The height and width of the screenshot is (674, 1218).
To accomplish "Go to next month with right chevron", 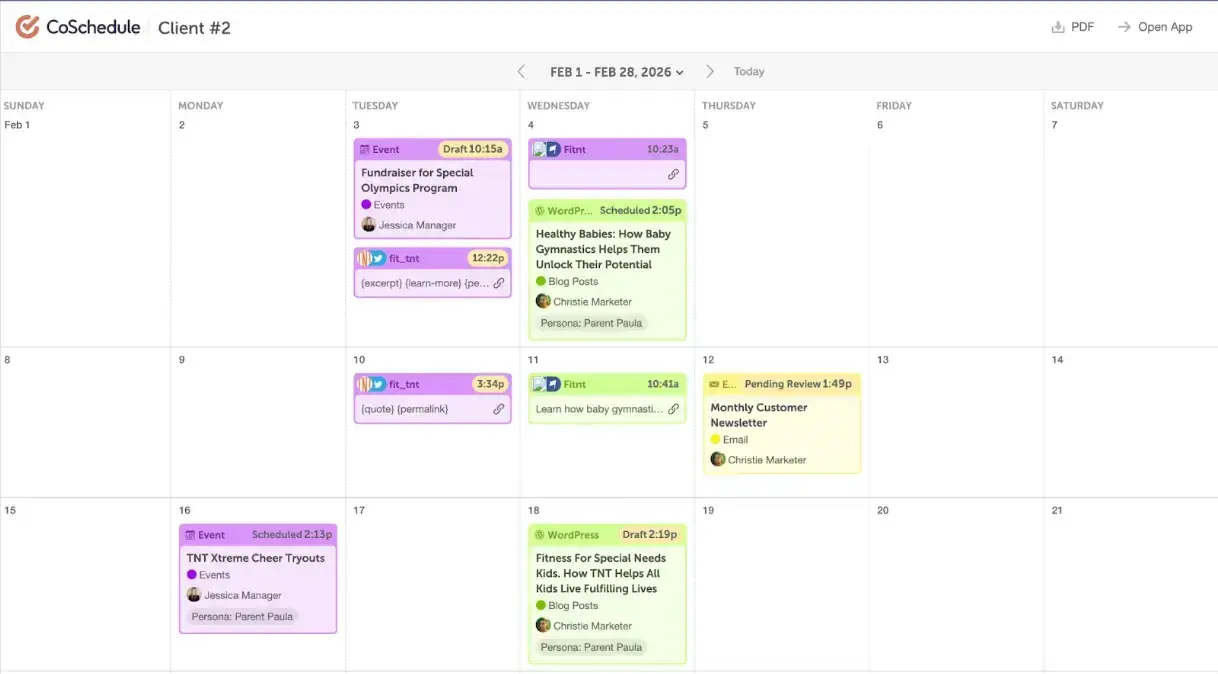I will click(710, 71).
